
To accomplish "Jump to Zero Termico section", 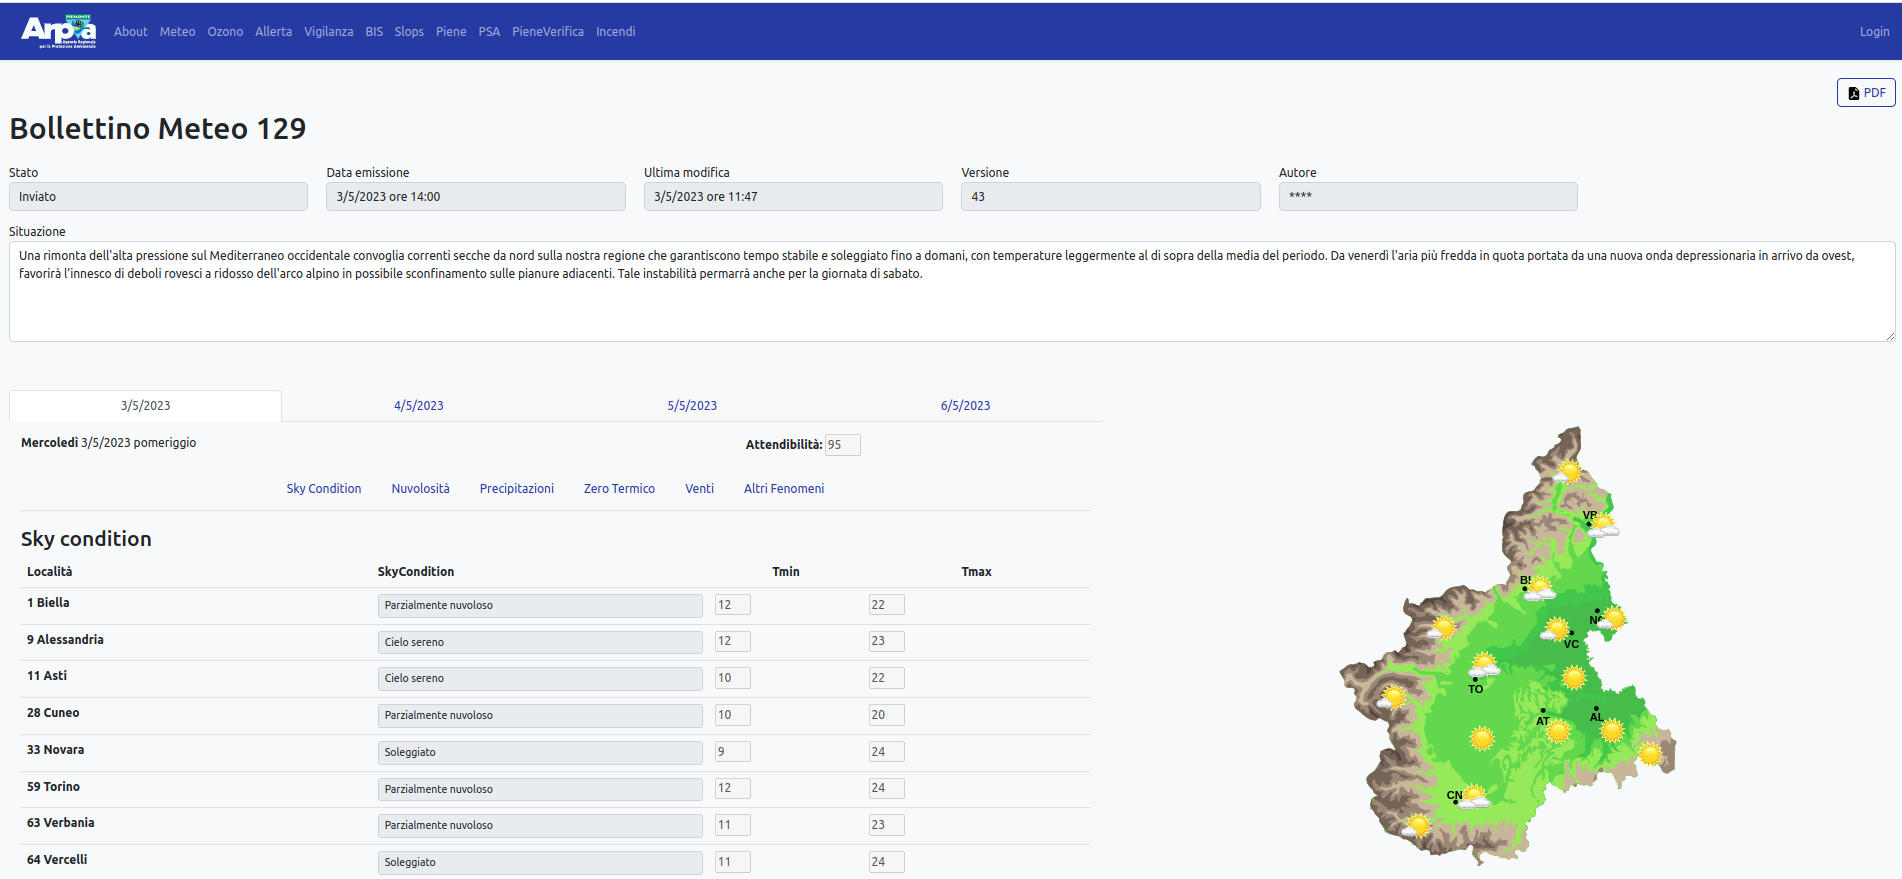I will 619,489.
